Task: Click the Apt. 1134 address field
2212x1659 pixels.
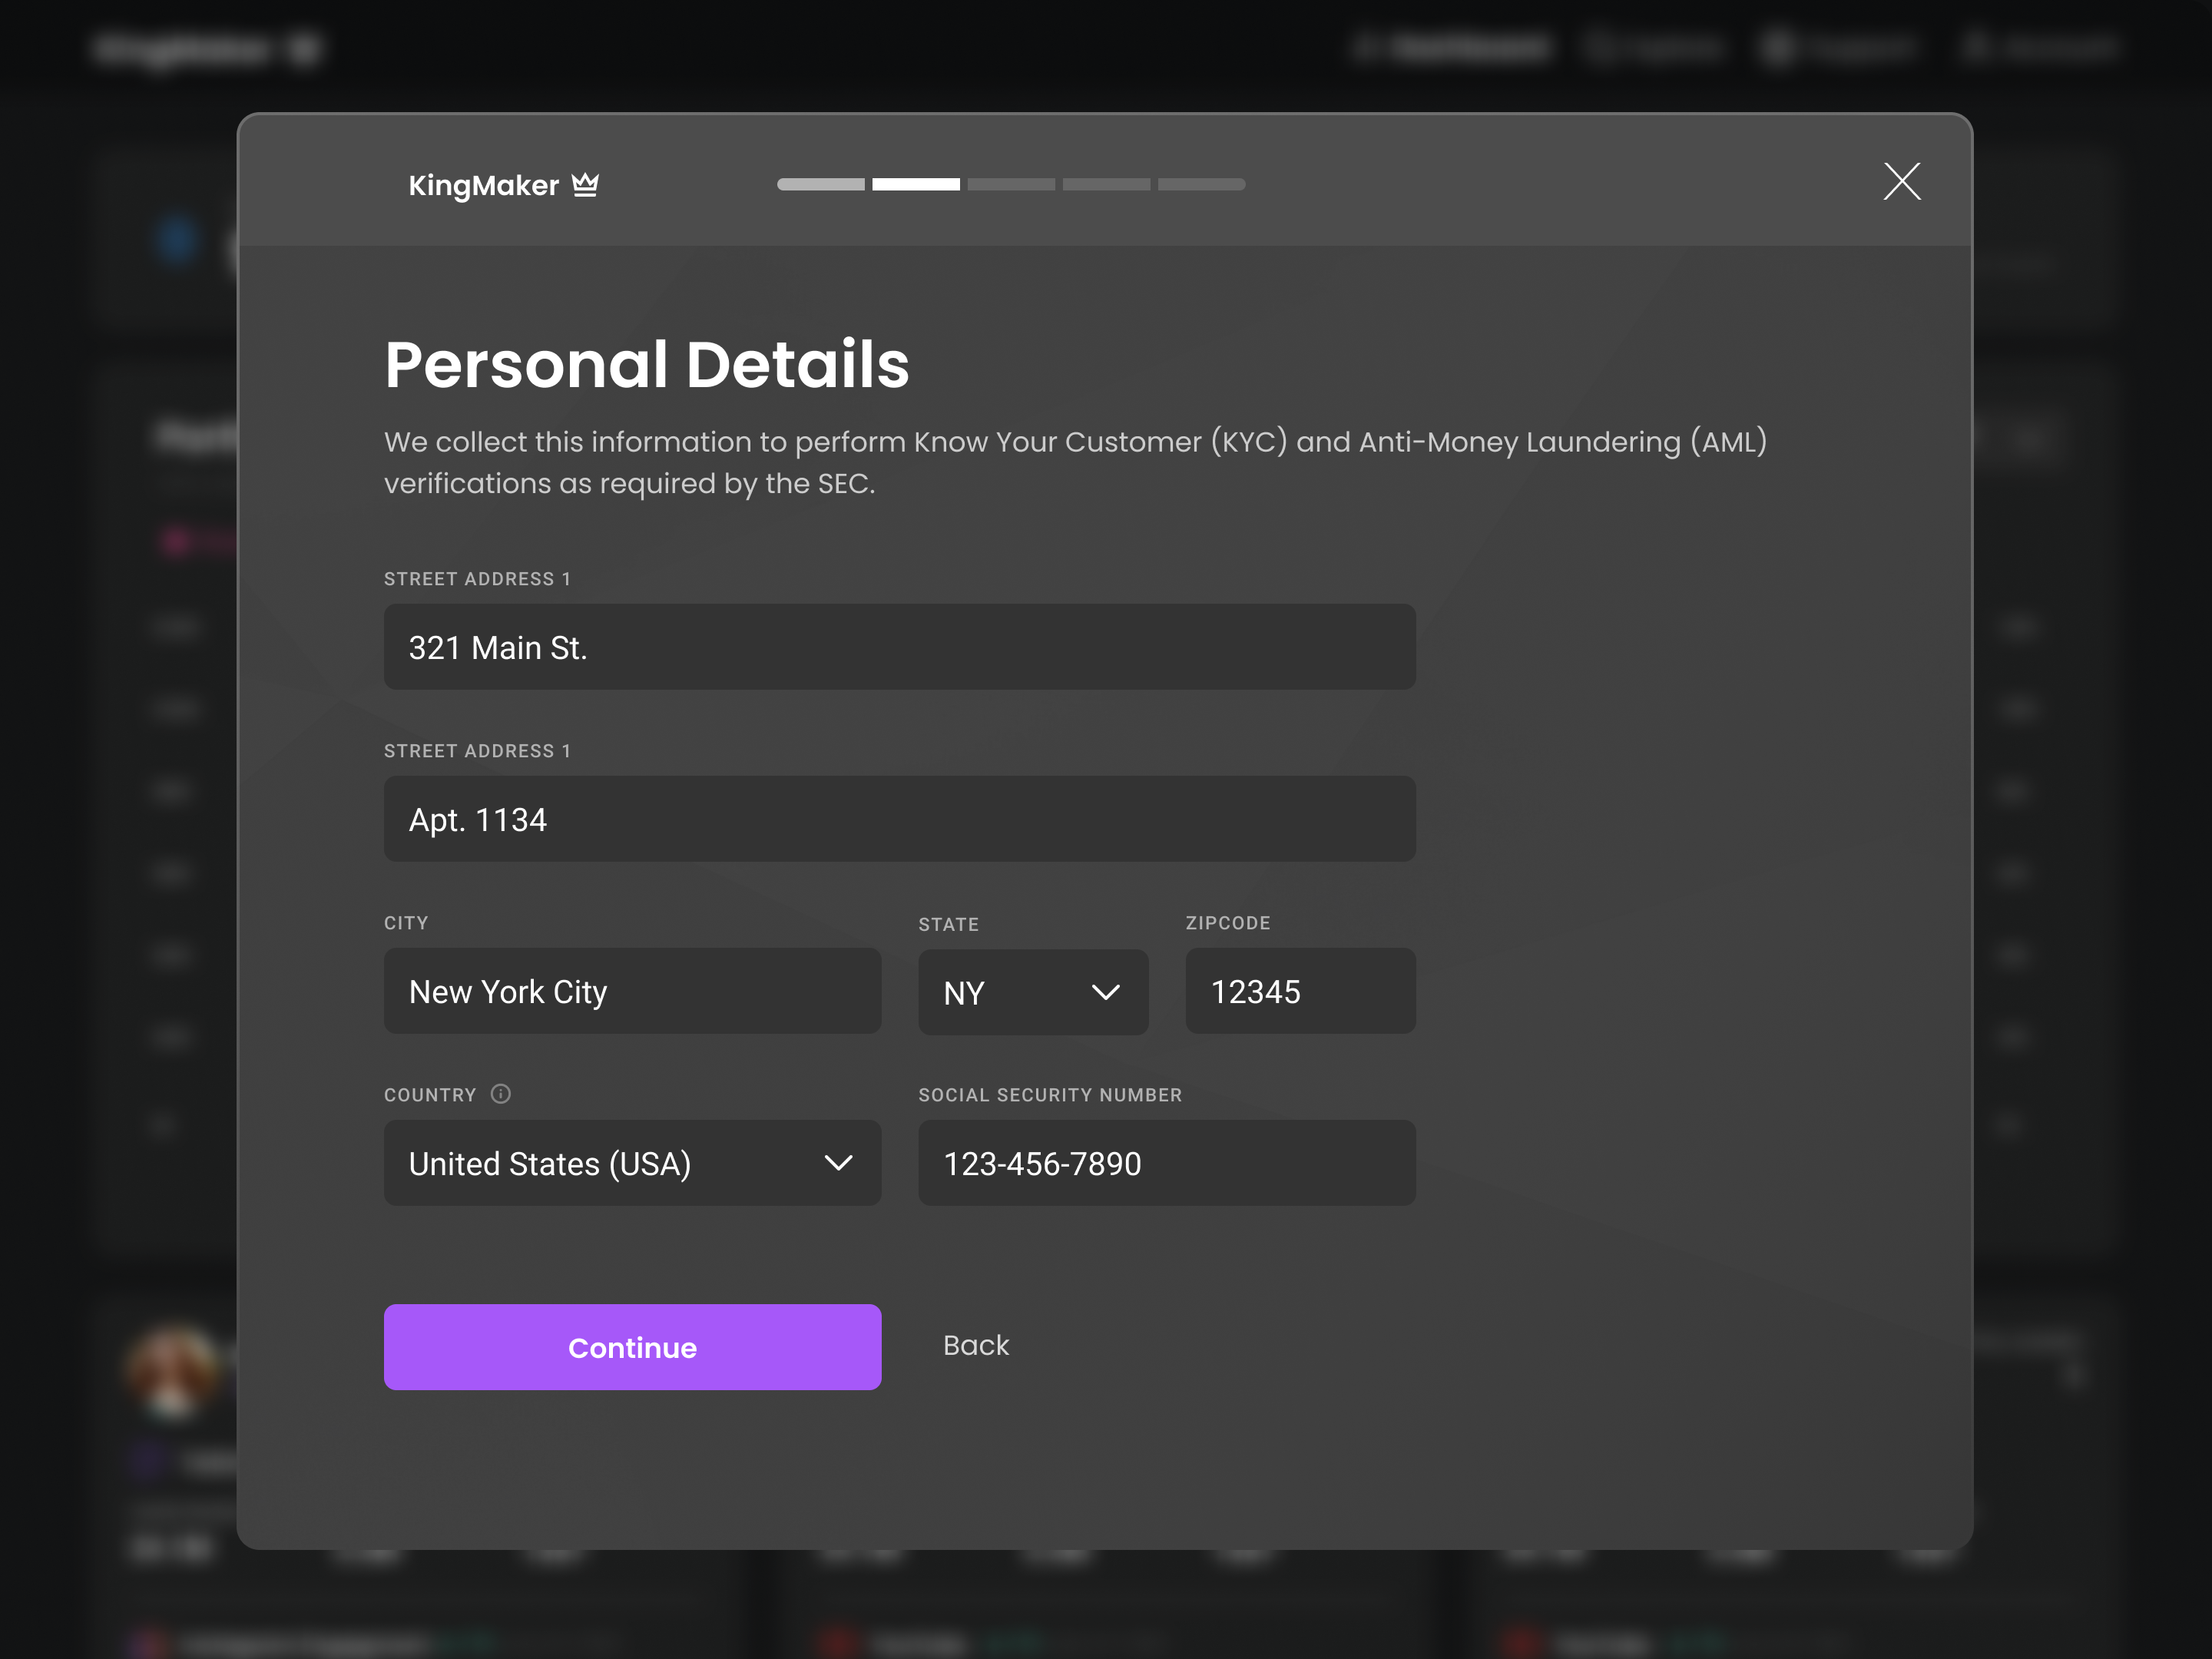Action: pos(899,819)
